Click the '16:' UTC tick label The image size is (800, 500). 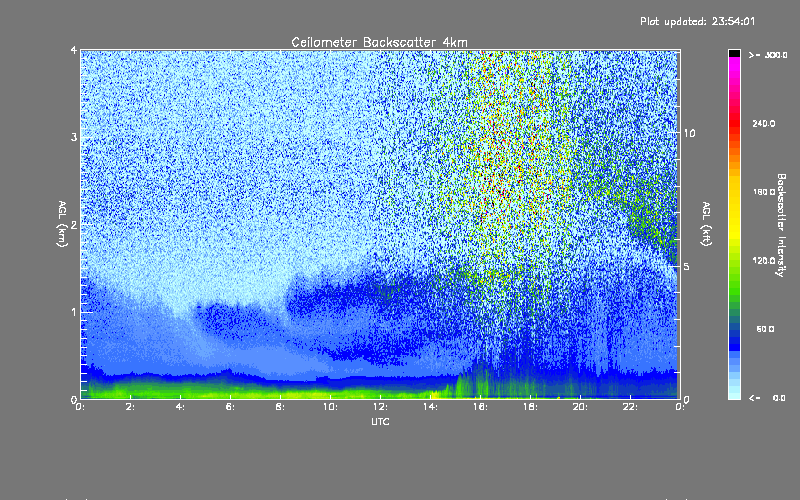pyautogui.click(x=480, y=407)
